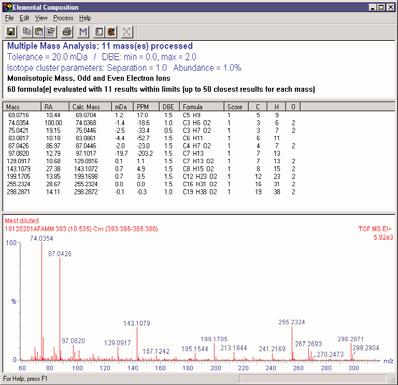The height and width of the screenshot is (385, 398).
Task: Click the PPM column header
Action: click(x=147, y=107)
